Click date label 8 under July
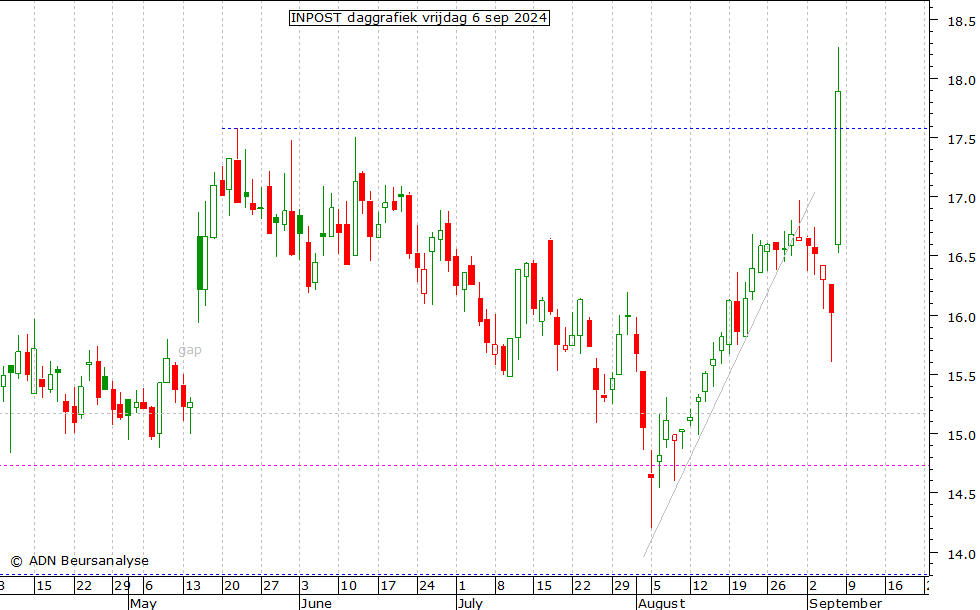Image resolution: width=980 pixels, height=610 pixels. click(501, 586)
